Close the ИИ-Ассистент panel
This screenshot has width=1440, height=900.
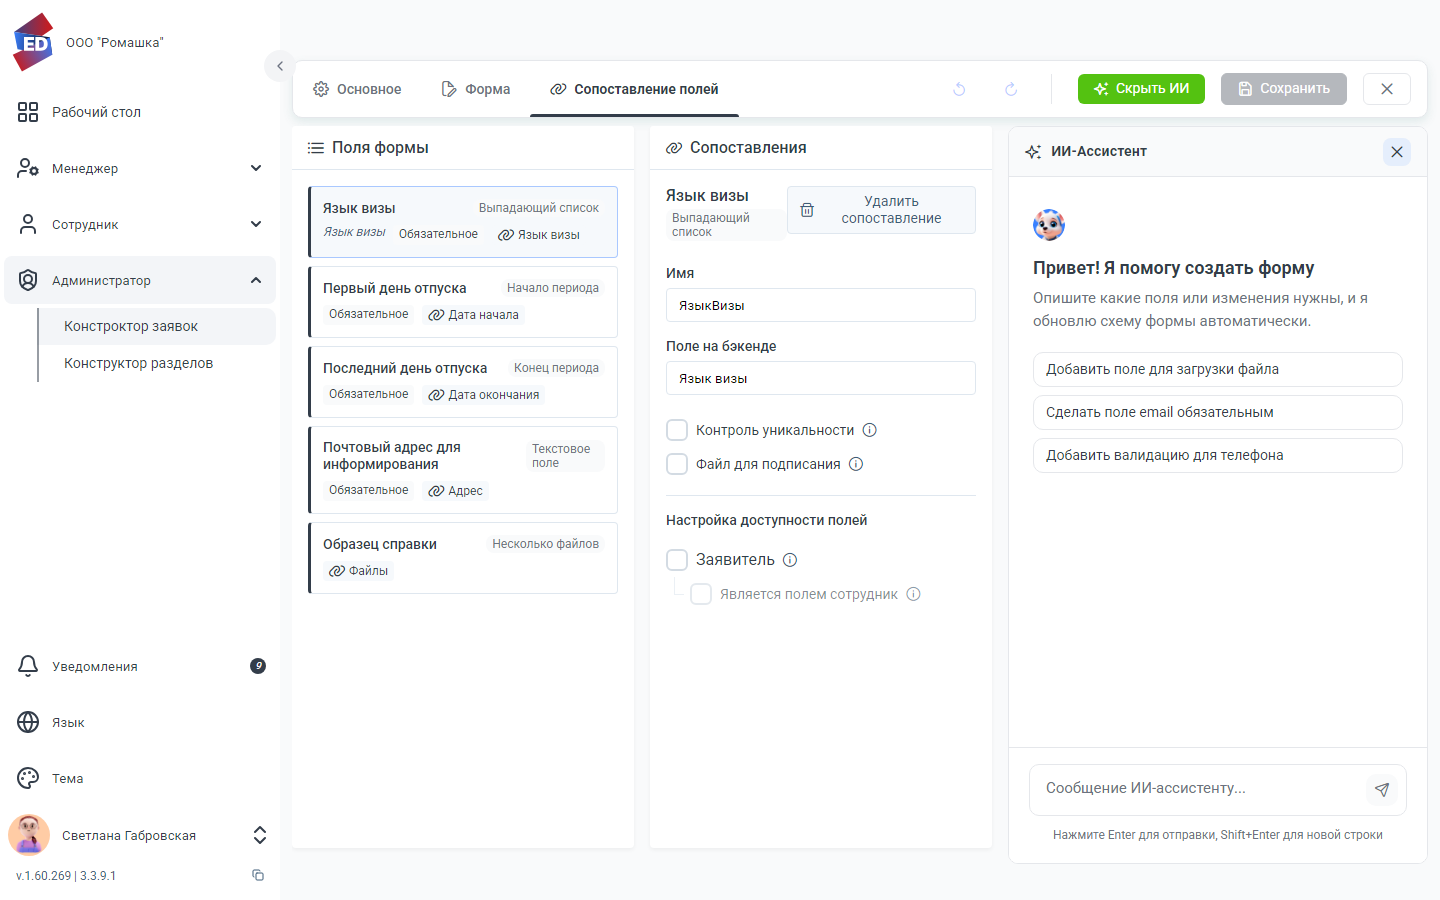coord(1397,152)
